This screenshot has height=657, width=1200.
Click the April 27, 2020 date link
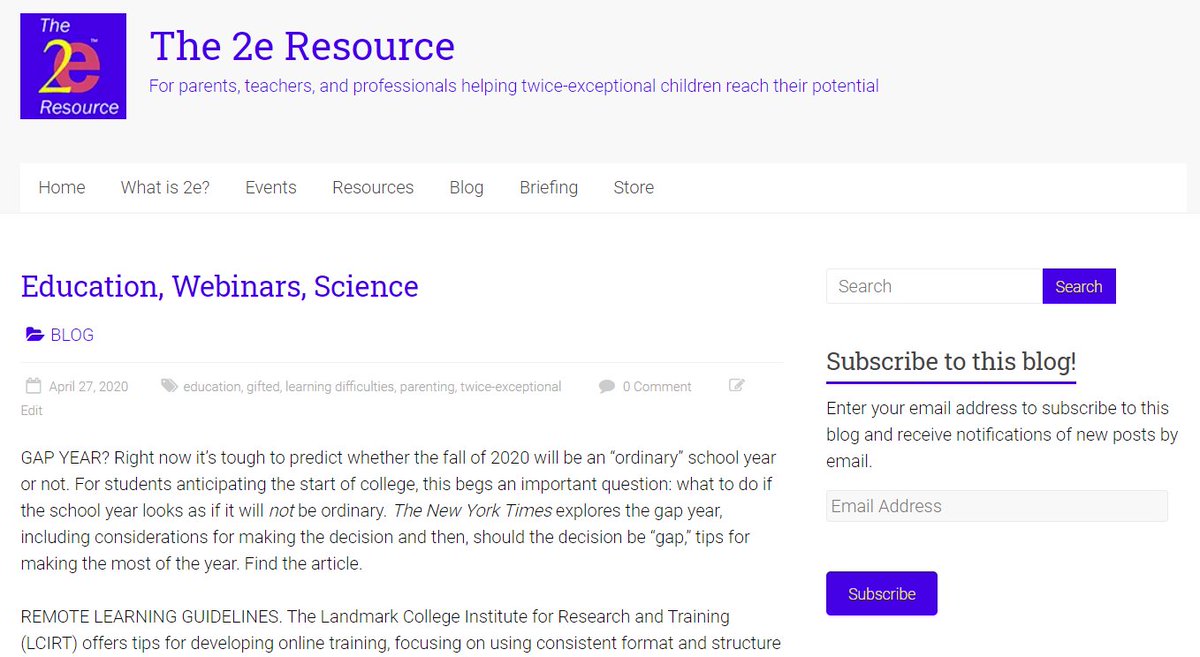coord(88,386)
